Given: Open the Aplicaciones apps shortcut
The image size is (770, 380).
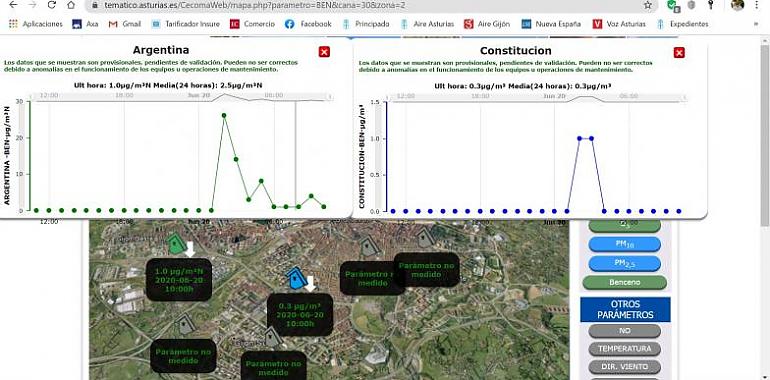Looking at the screenshot, I should [x=36, y=24].
